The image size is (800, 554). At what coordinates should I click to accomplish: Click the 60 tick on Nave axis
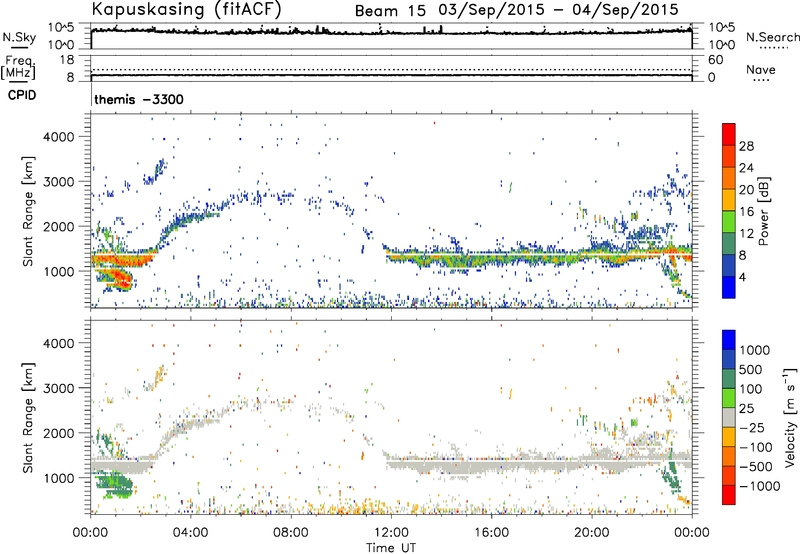coord(715,60)
